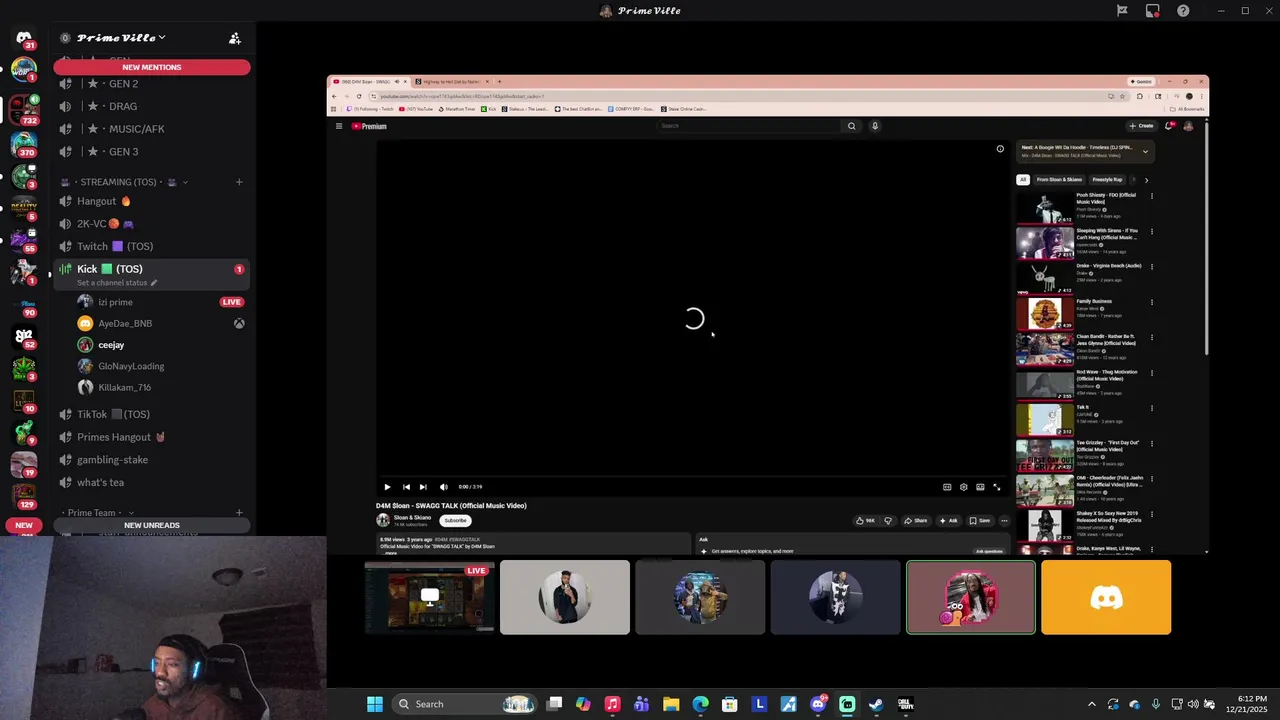This screenshot has height=720, width=1280.
Task: Skip to next video in YouTube player
Action: coord(423,487)
